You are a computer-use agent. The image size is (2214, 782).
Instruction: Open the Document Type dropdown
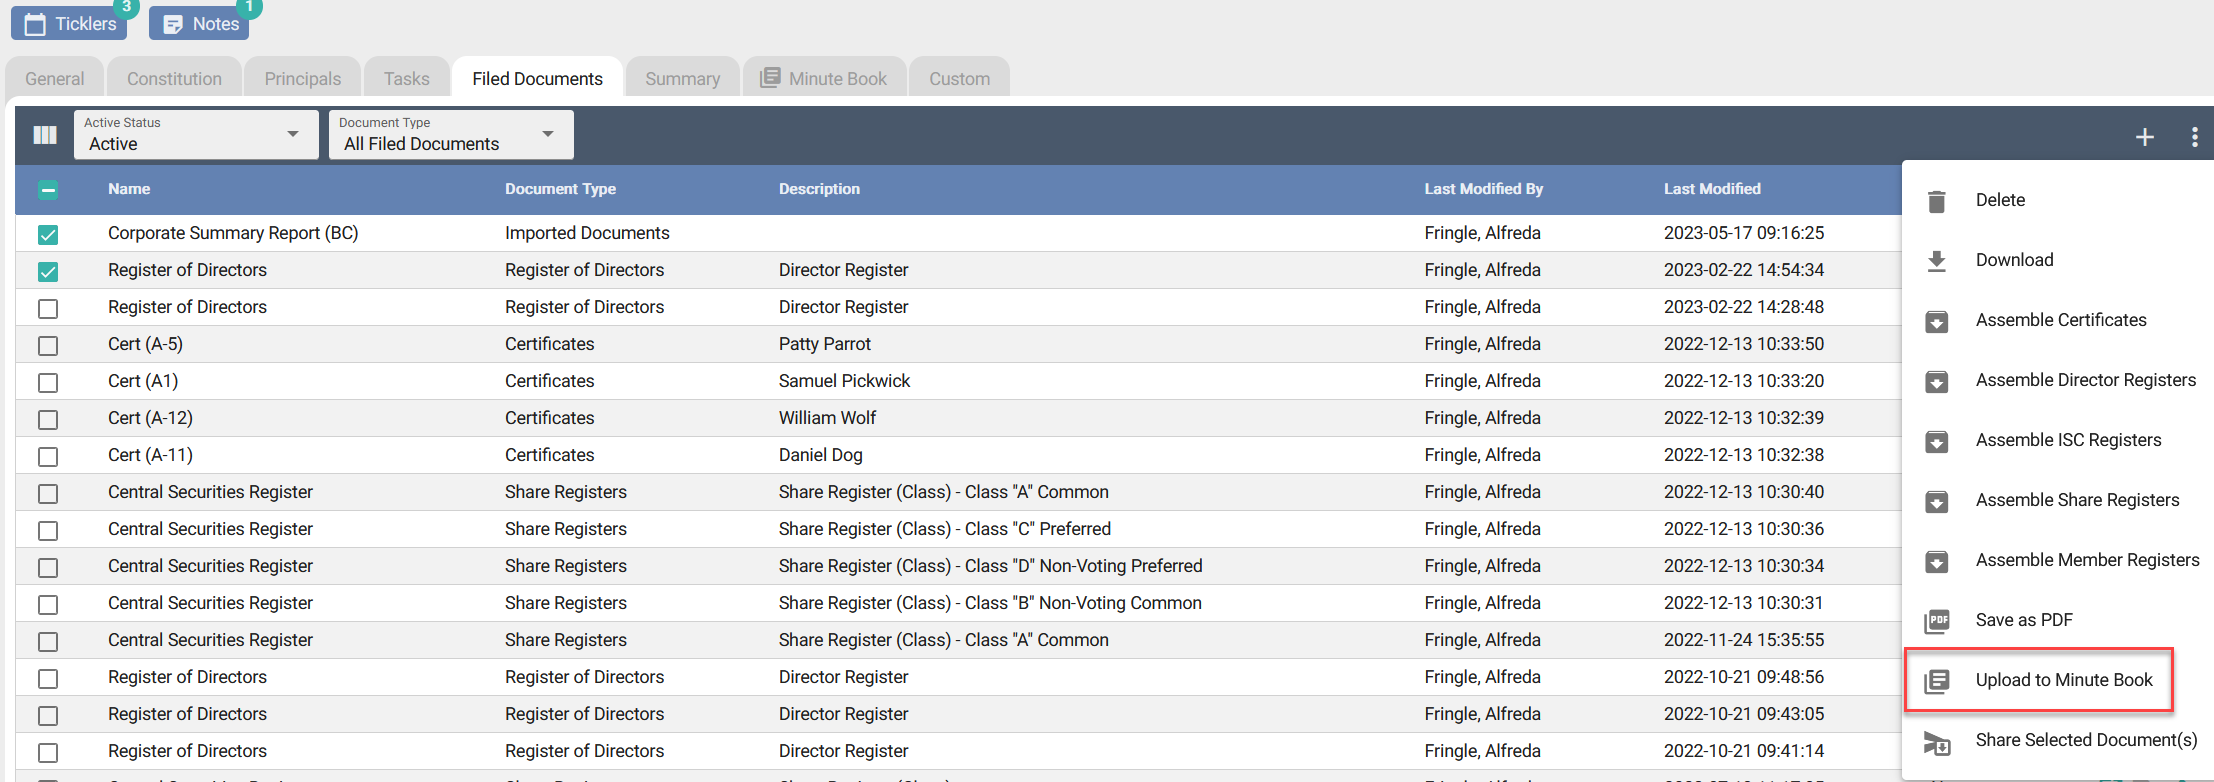pos(450,135)
